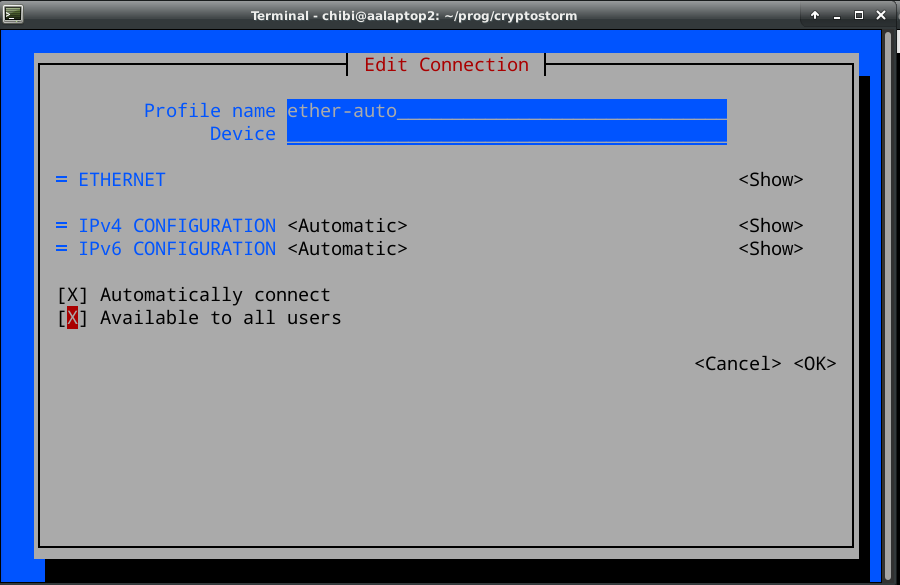
Task: Minimize the Terminal window
Action: (x=837, y=15)
